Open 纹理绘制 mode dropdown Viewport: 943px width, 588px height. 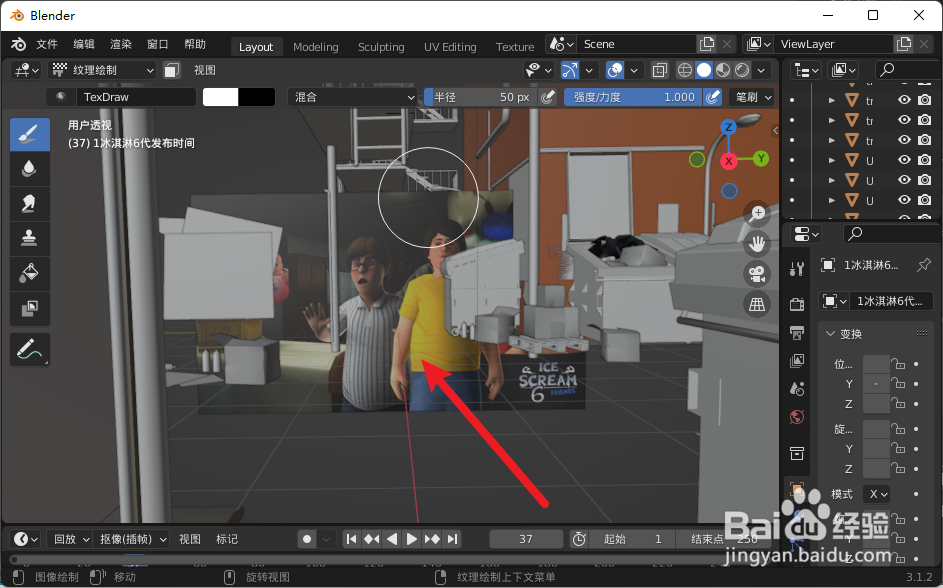tap(103, 70)
